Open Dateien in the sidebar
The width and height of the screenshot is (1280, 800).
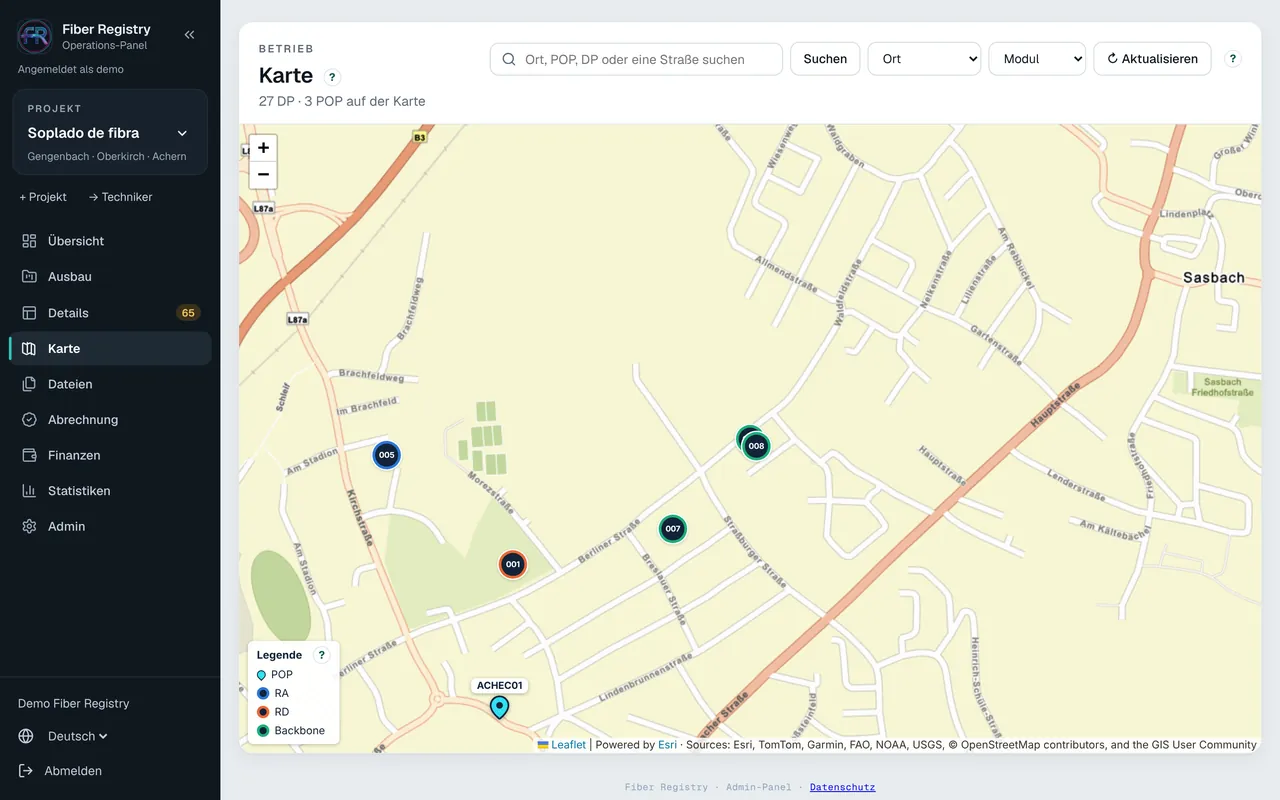[110, 384]
